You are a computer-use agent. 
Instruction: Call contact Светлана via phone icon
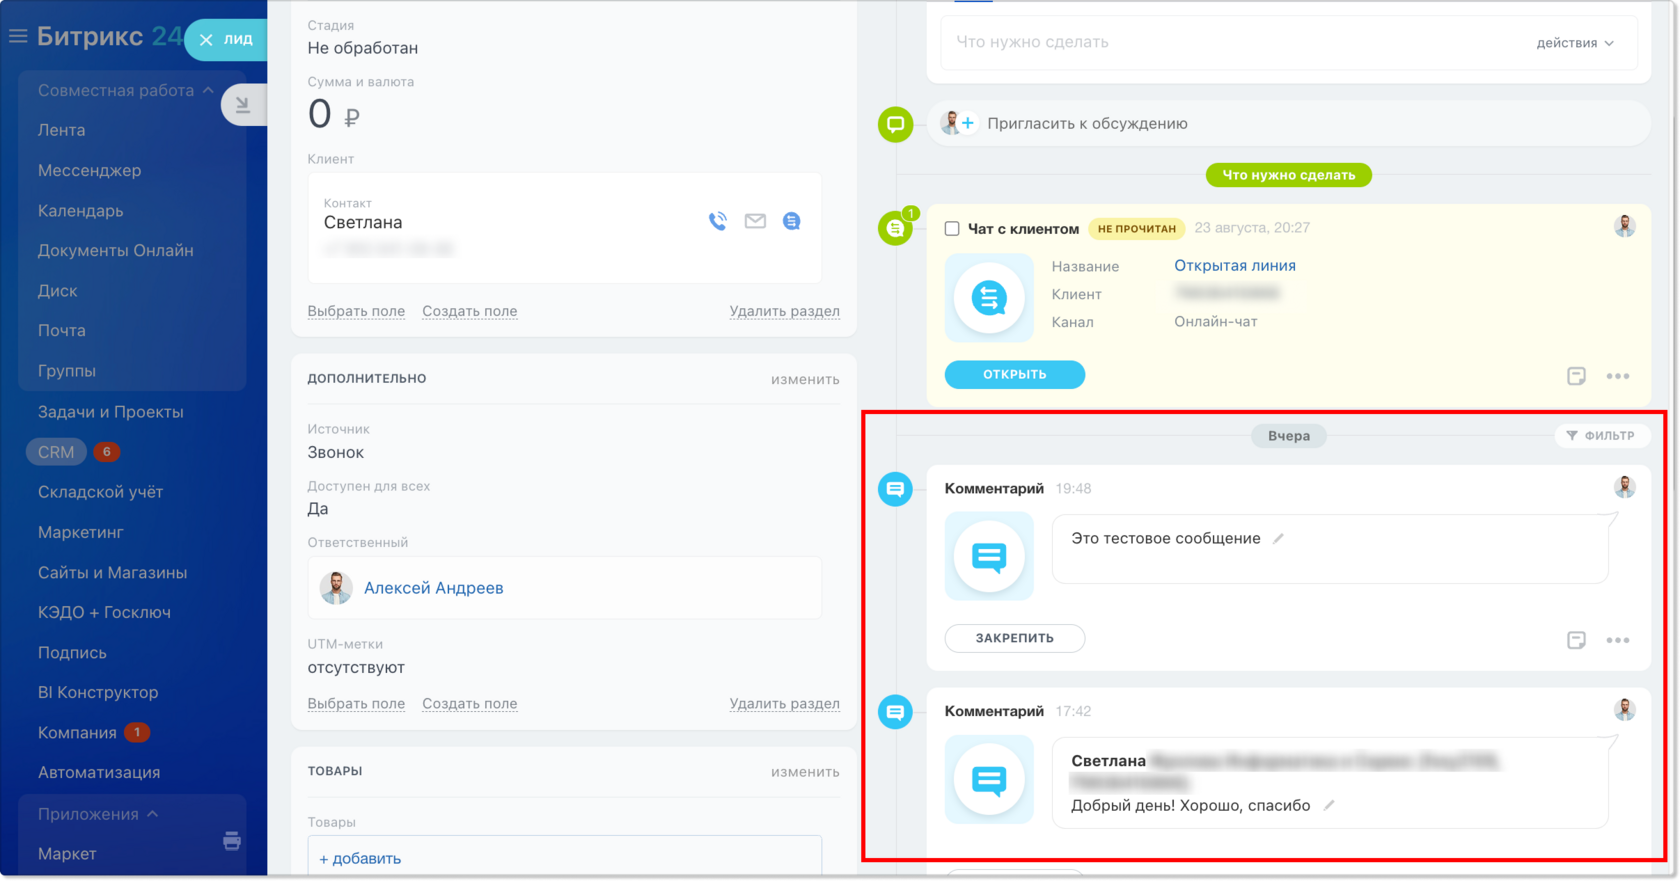pos(718,221)
